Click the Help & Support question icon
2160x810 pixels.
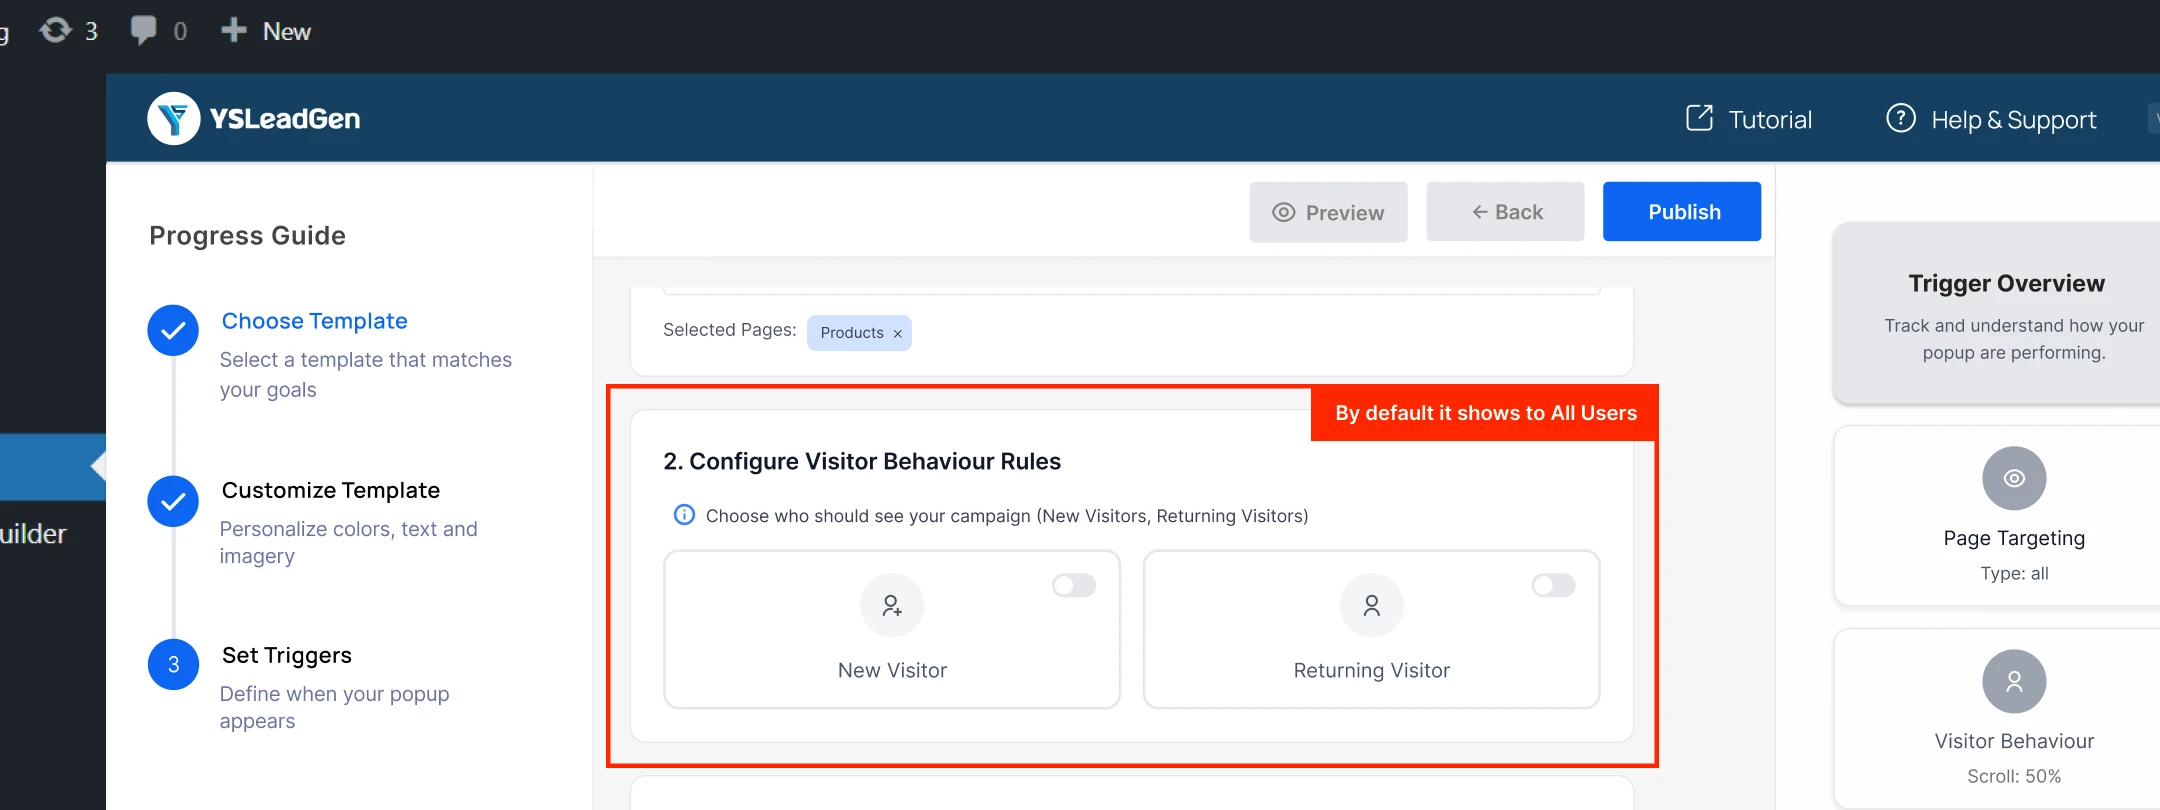coord(1900,118)
